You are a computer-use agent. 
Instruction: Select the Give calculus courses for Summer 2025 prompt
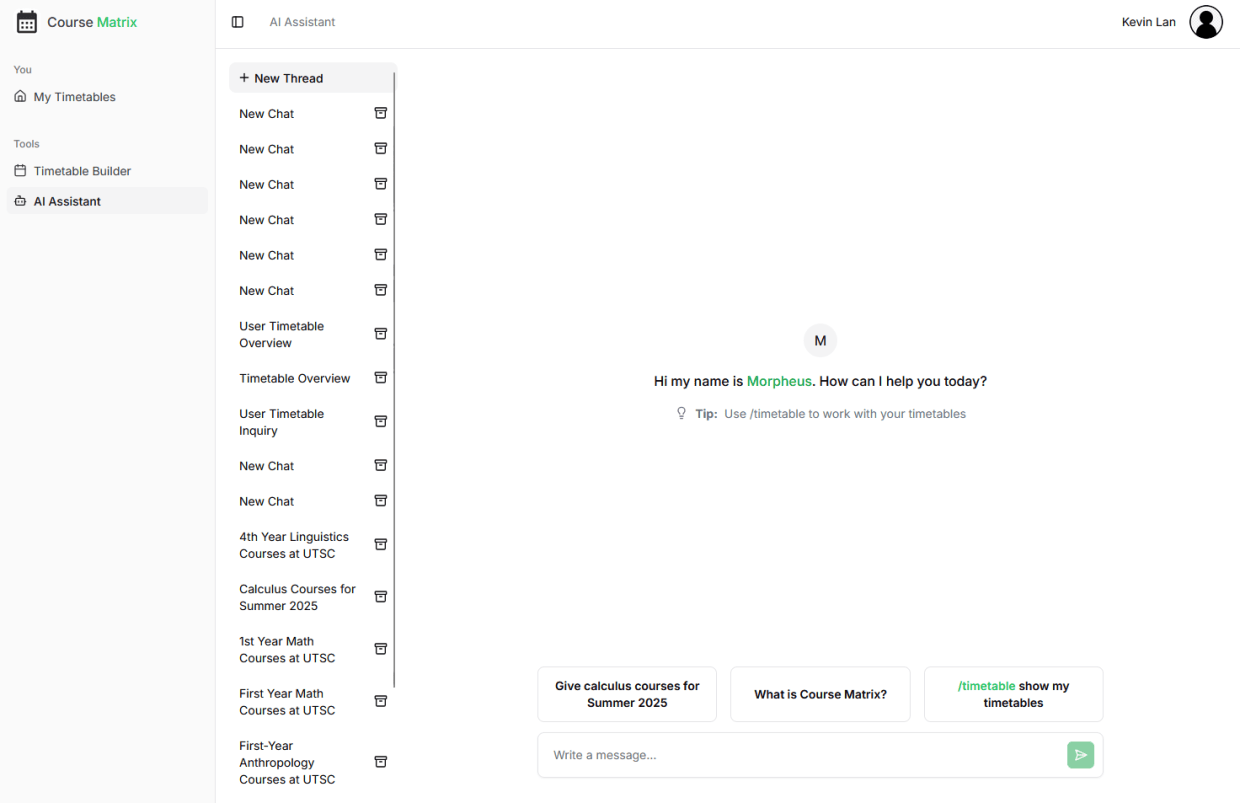pos(626,694)
